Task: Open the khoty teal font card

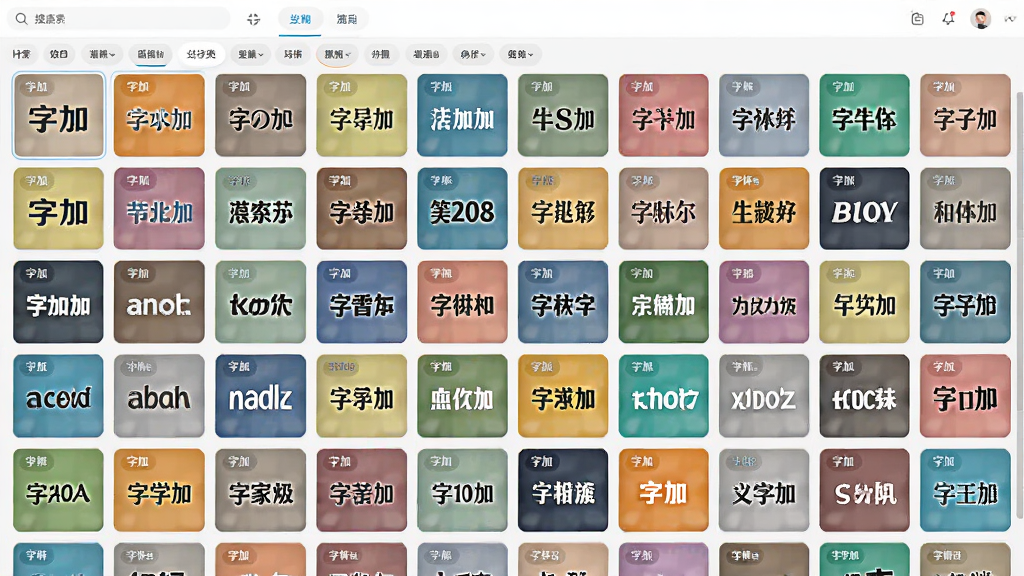Action: click(663, 396)
